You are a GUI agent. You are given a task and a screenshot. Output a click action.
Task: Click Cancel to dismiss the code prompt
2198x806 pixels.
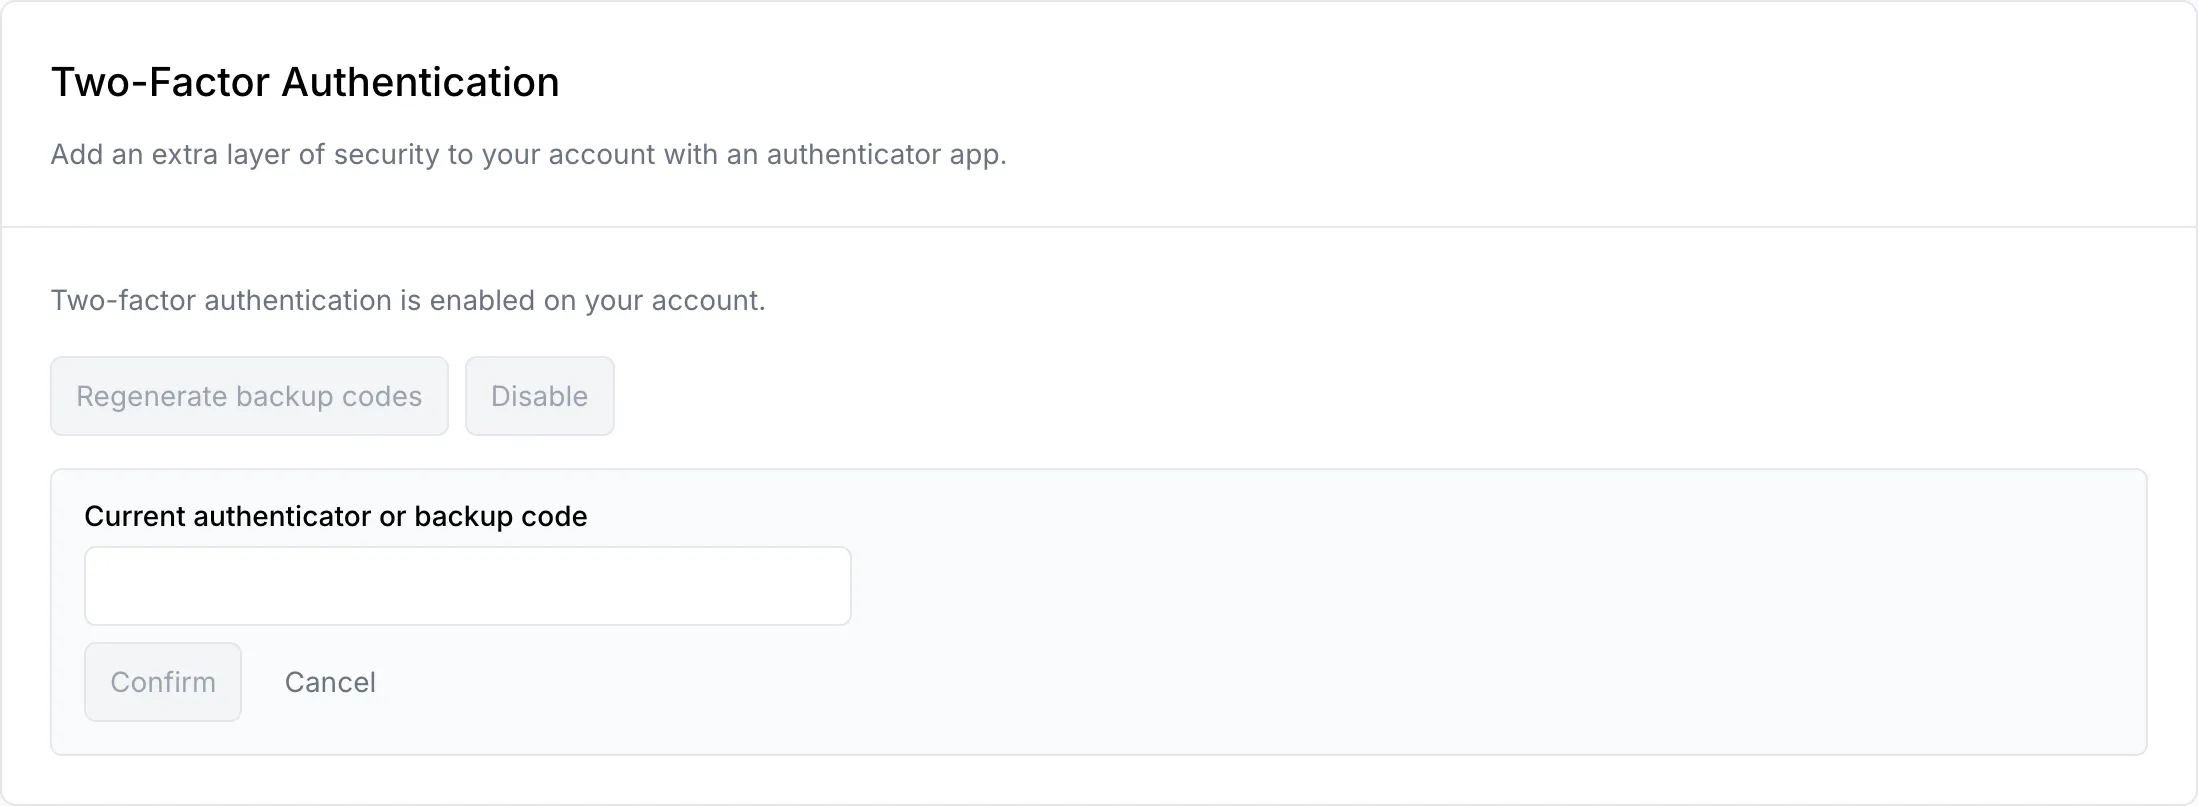[330, 682]
